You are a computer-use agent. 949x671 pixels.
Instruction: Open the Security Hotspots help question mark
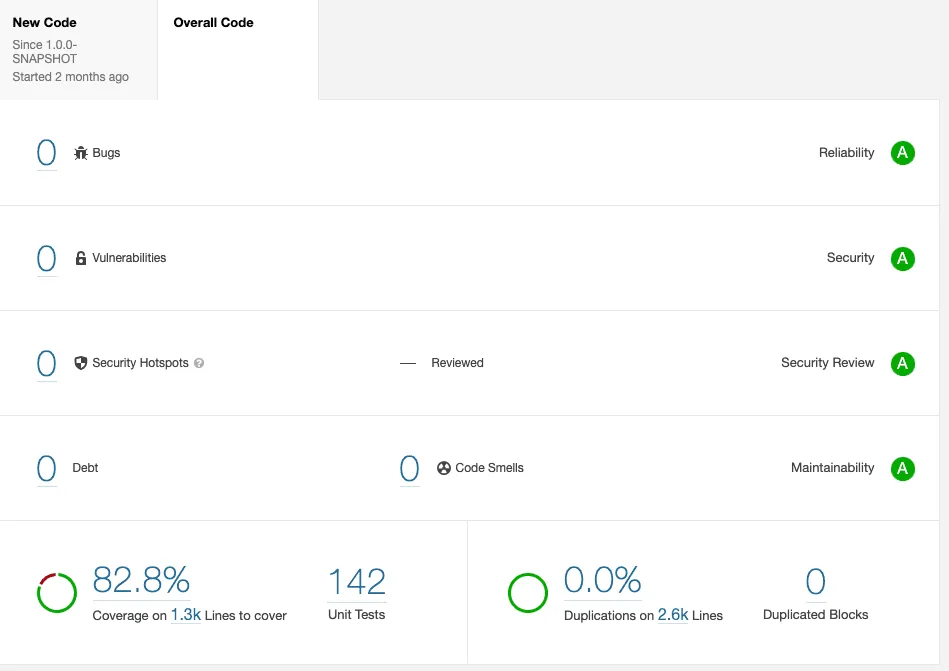click(199, 363)
